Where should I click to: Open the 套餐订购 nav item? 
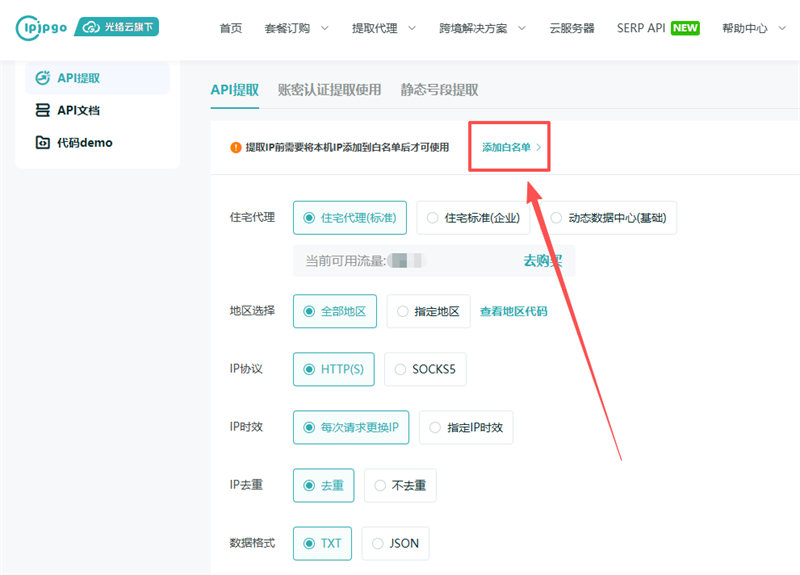coord(287,28)
